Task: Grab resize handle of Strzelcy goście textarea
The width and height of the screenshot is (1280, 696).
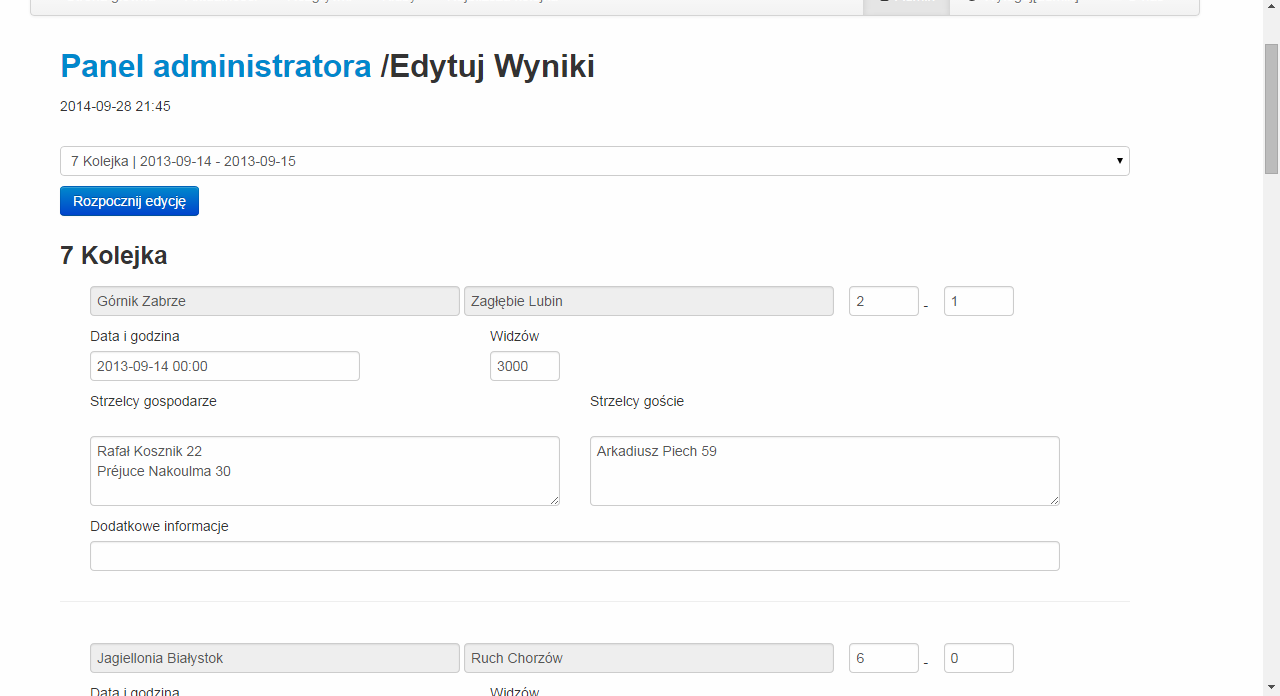Action: click(1054, 500)
